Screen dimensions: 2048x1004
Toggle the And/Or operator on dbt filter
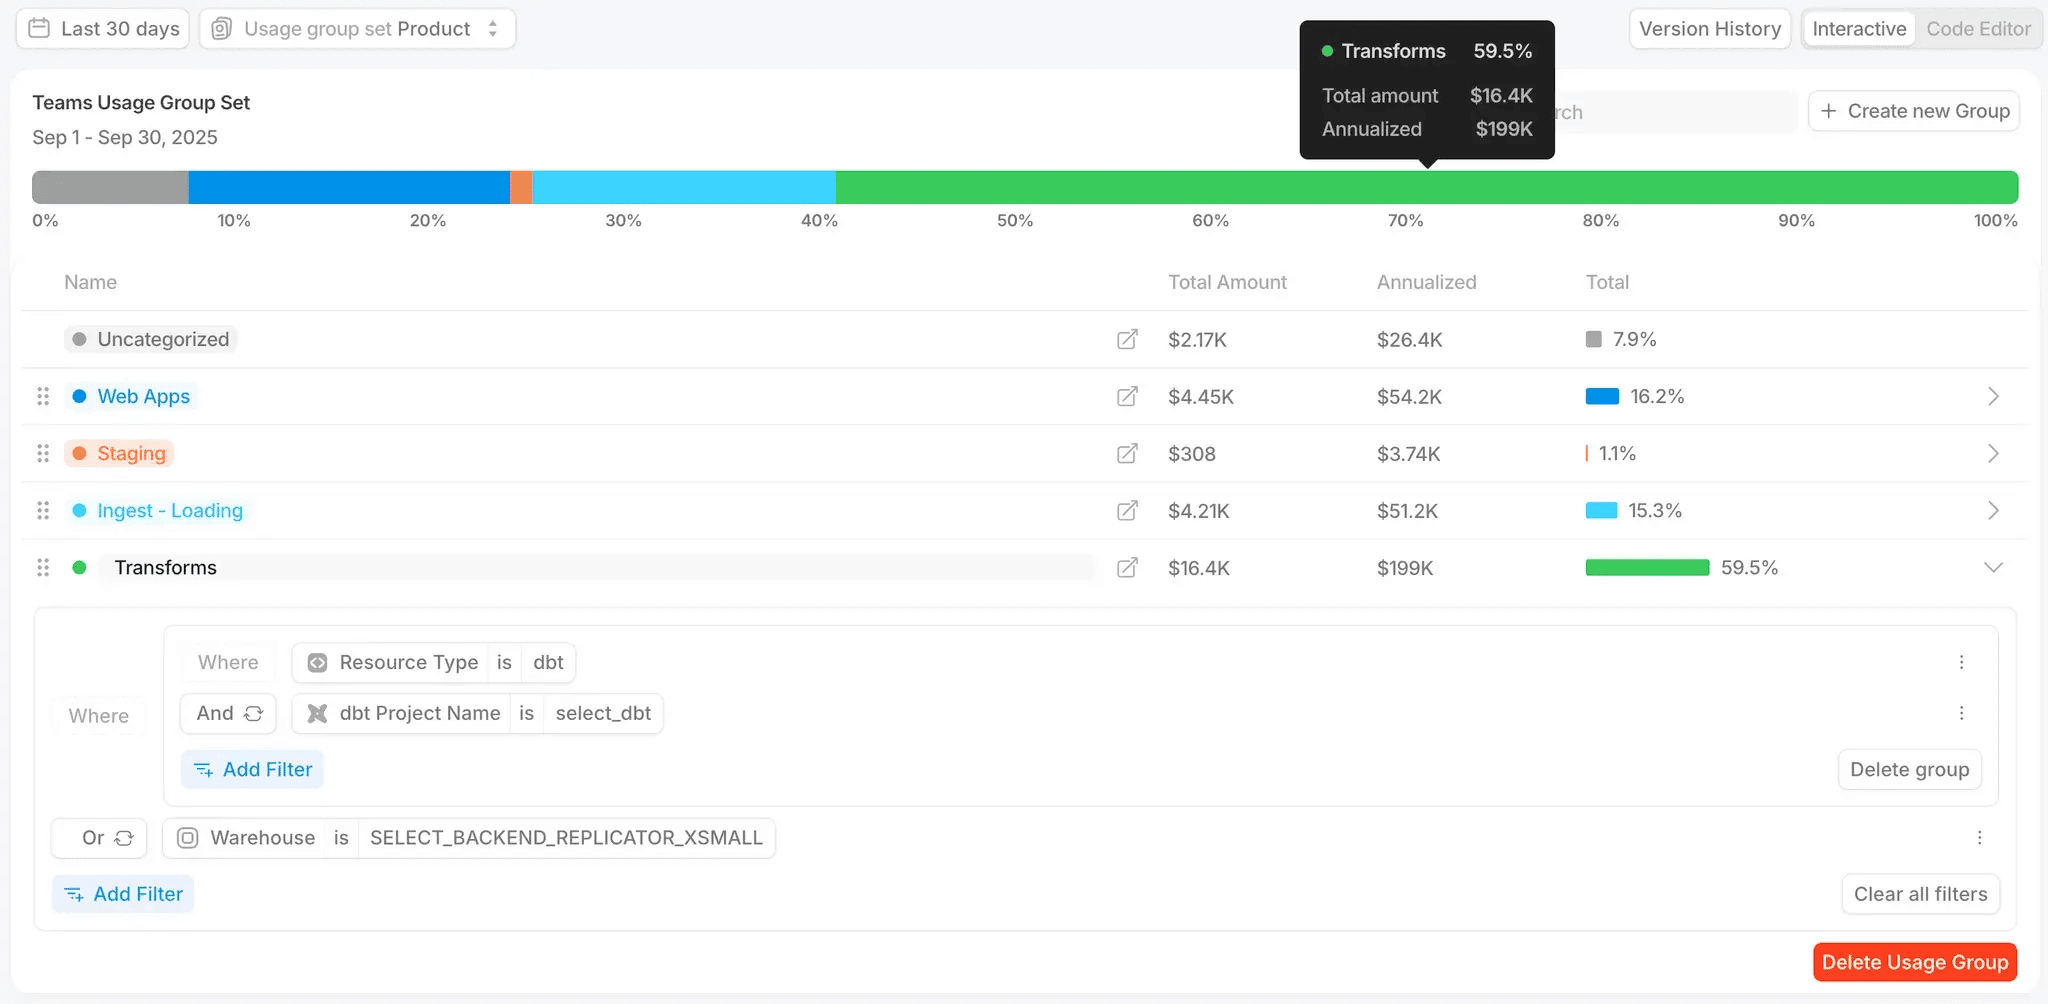(228, 713)
